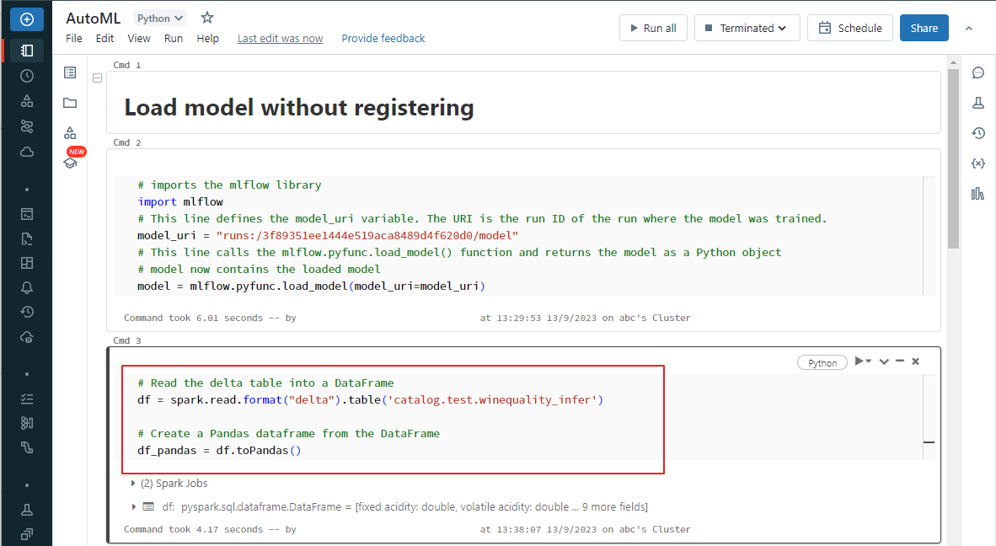Open the Catalog shapes icon in dark sidebar

pyautogui.click(x=27, y=101)
